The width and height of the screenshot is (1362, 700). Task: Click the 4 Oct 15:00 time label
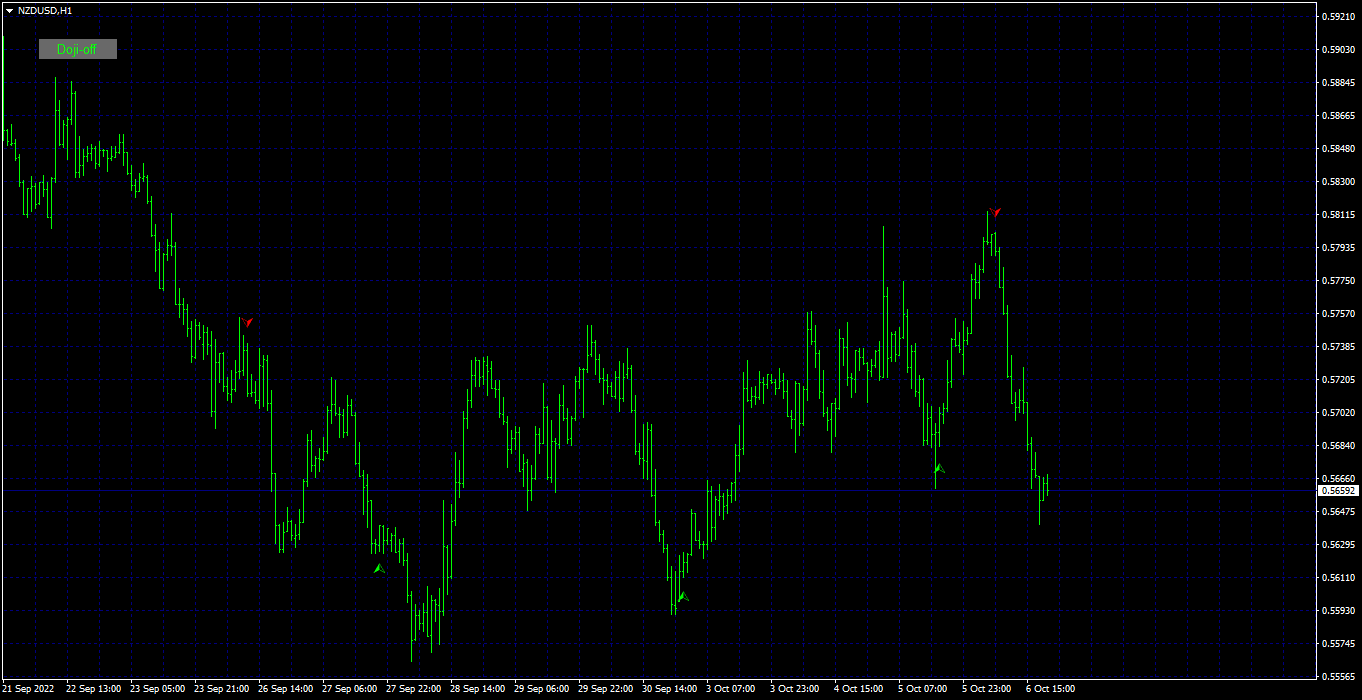click(858, 689)
